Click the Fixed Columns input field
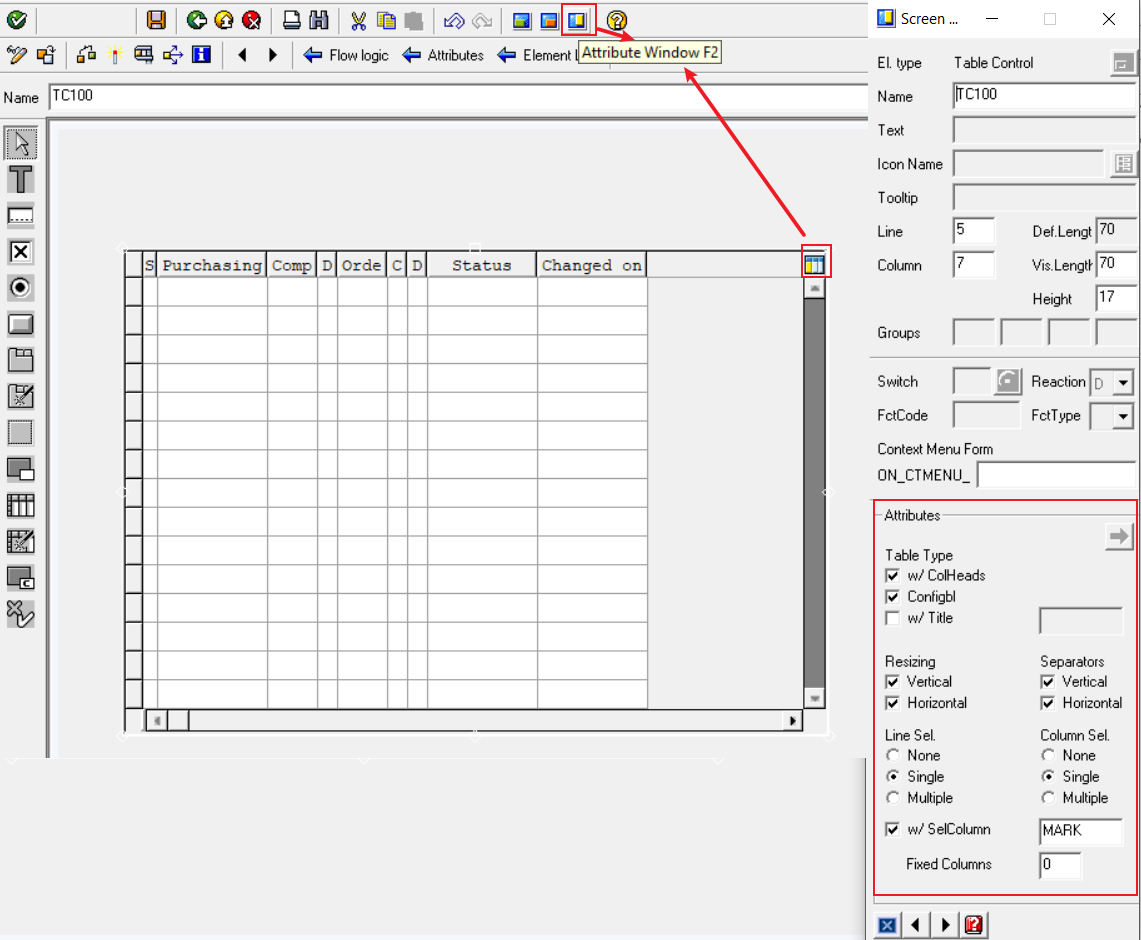The width and height of the screenshot is (1141, 940). click(x=1060, y=864)
